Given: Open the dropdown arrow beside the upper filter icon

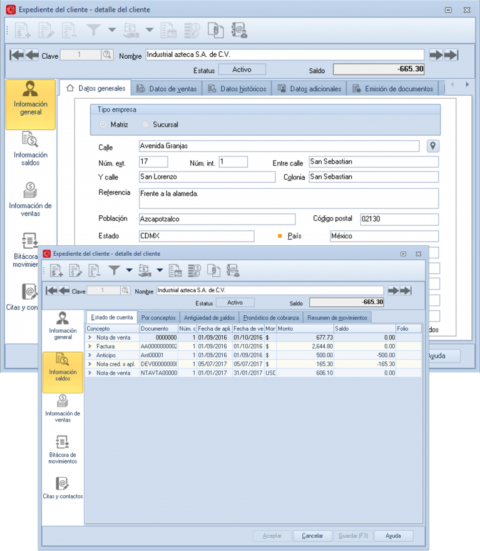Looking at the screenshot, I should 112,30.
